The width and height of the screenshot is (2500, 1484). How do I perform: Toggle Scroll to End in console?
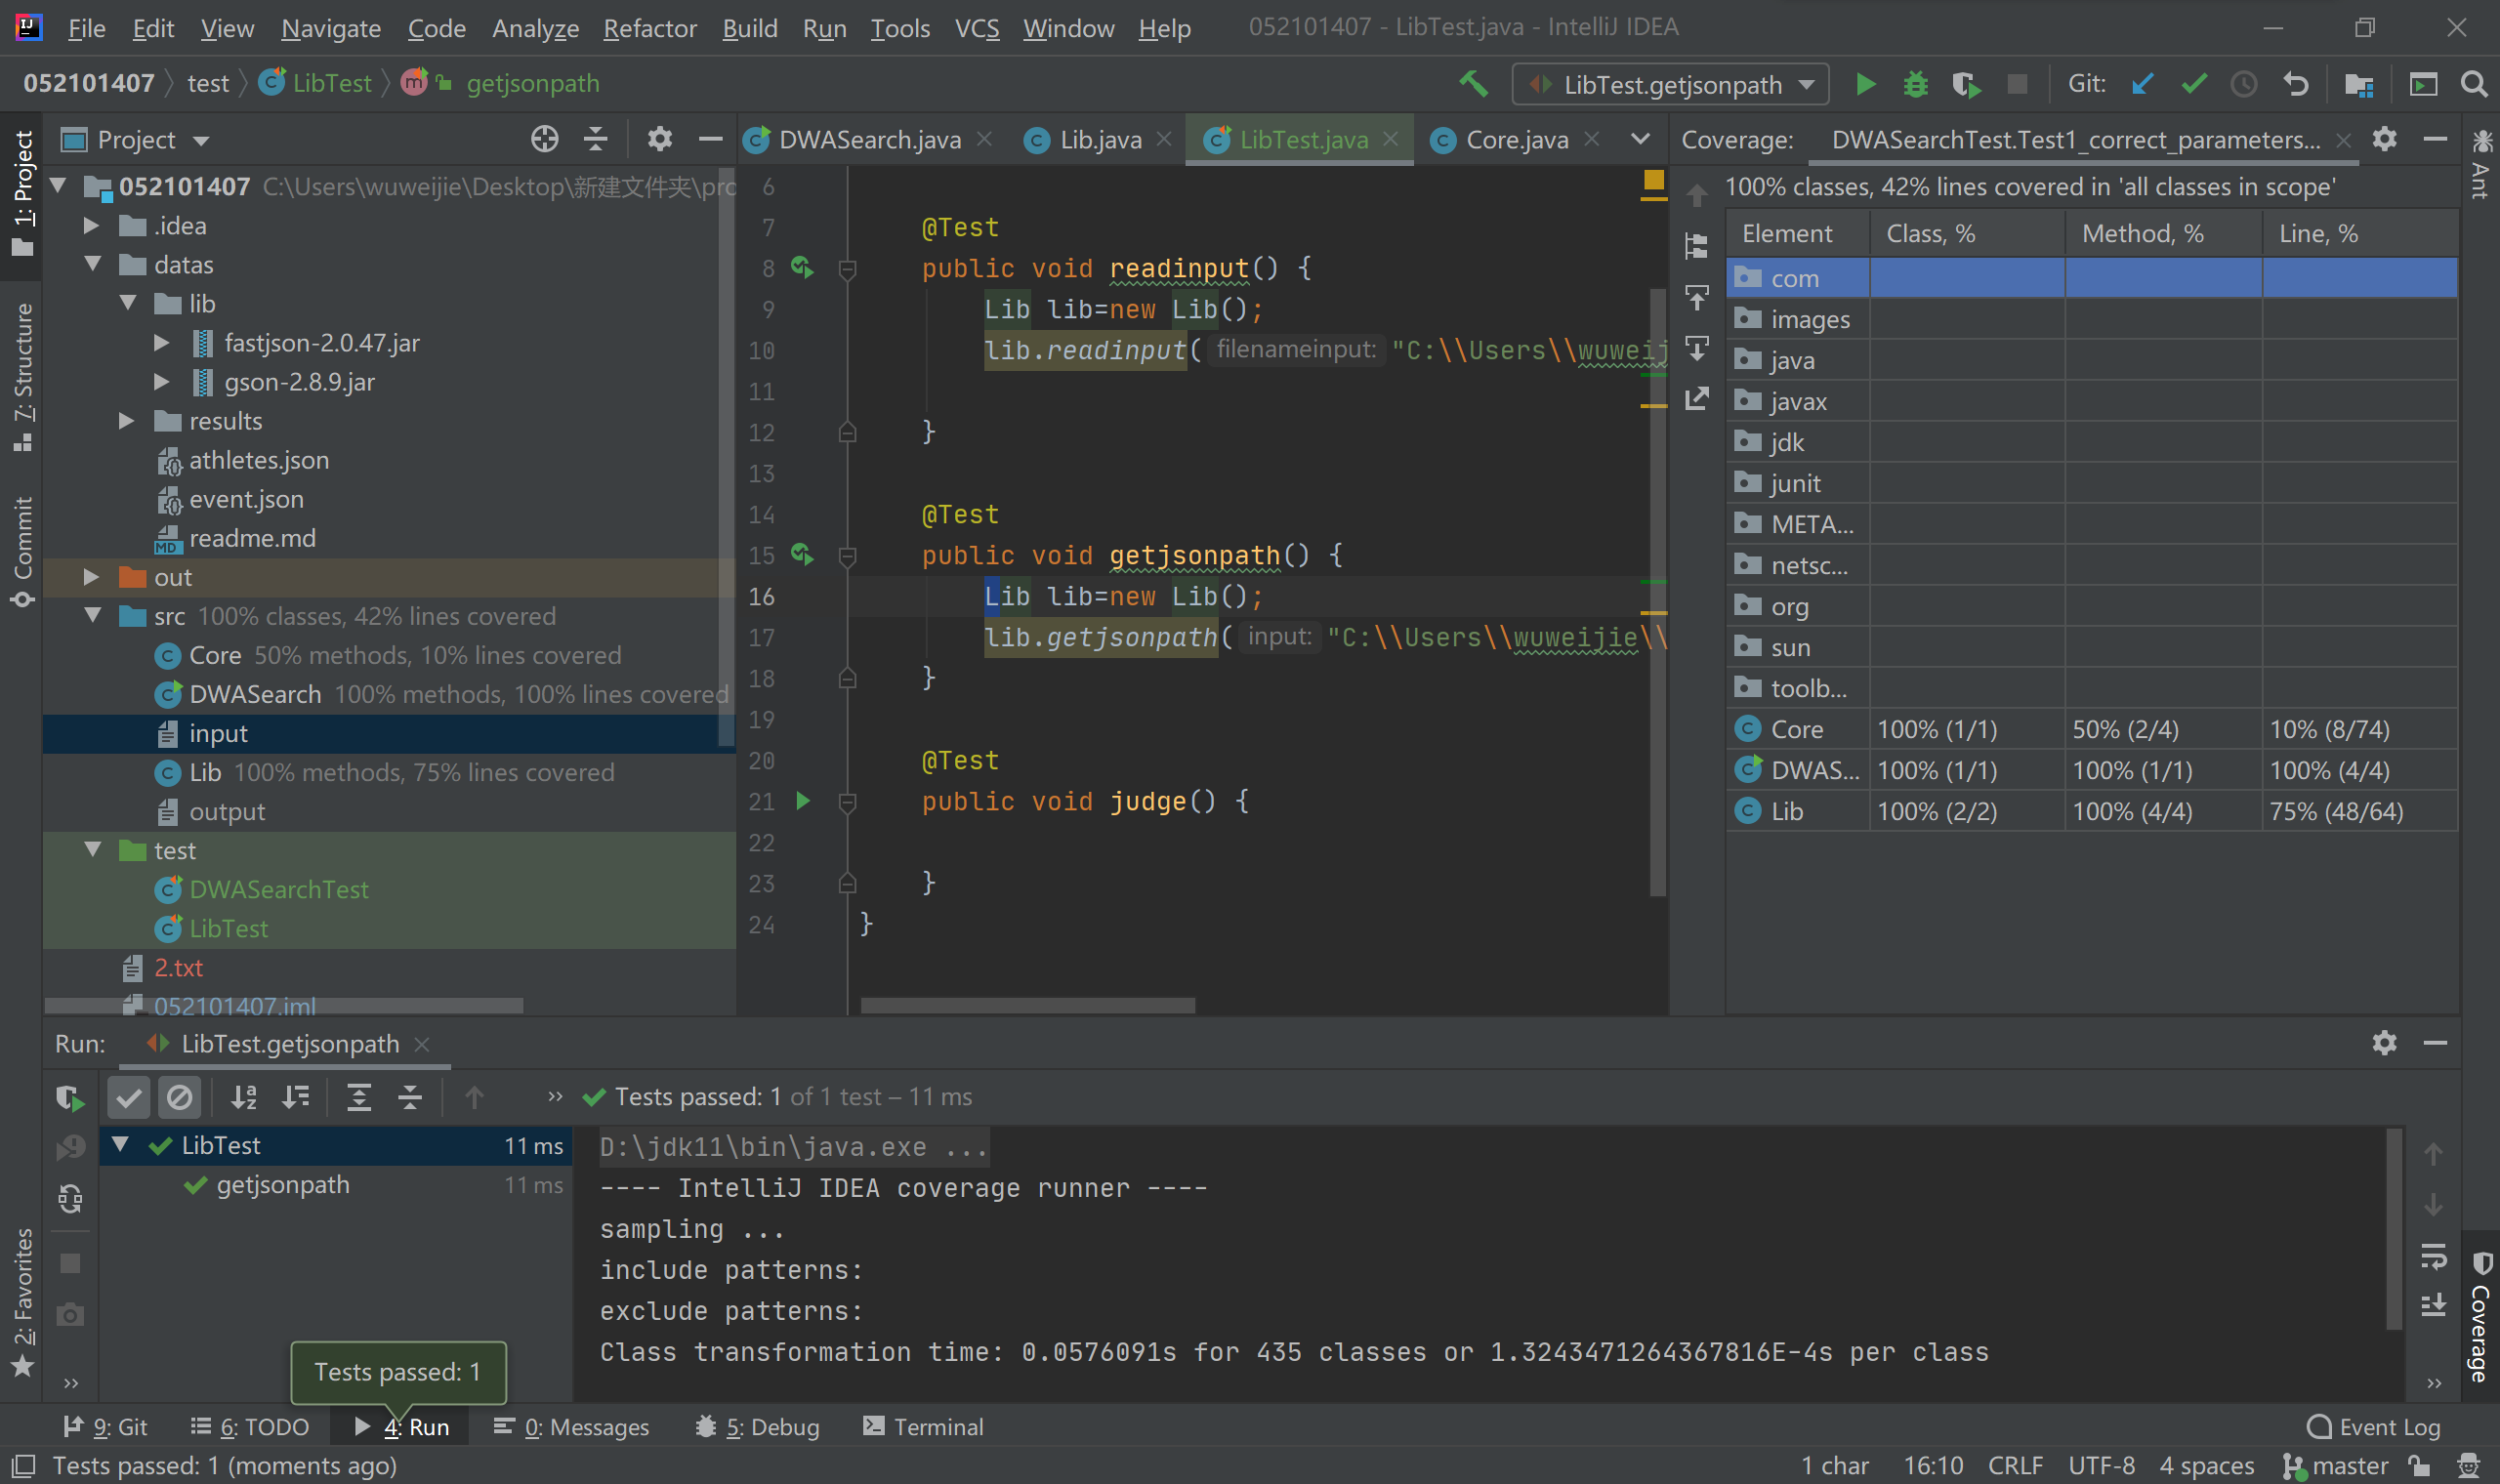point(2434,1306)
